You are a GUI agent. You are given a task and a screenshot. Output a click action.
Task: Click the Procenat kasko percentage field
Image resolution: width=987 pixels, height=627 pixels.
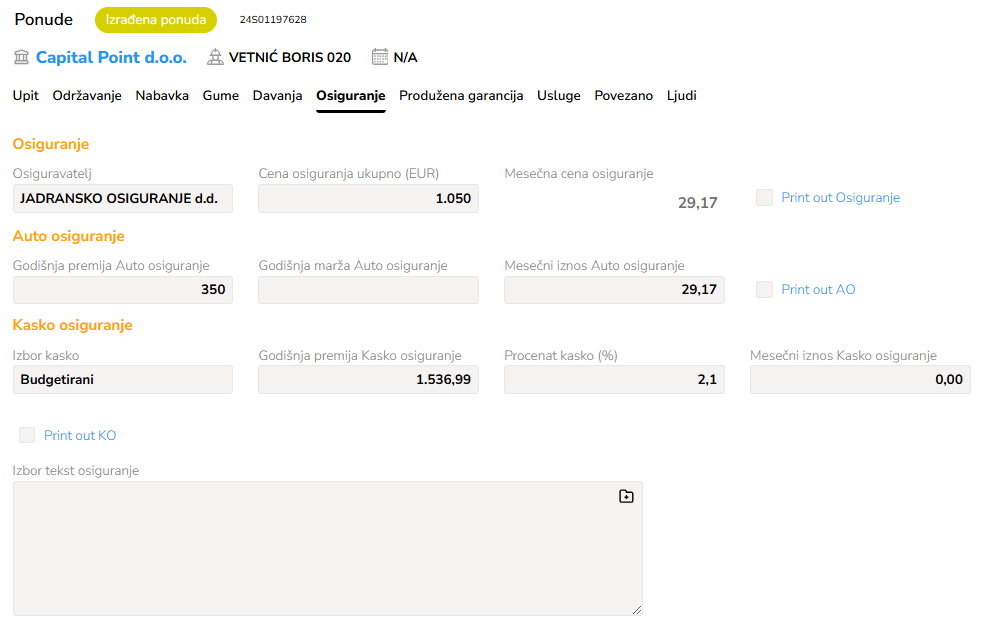[614, 380]
